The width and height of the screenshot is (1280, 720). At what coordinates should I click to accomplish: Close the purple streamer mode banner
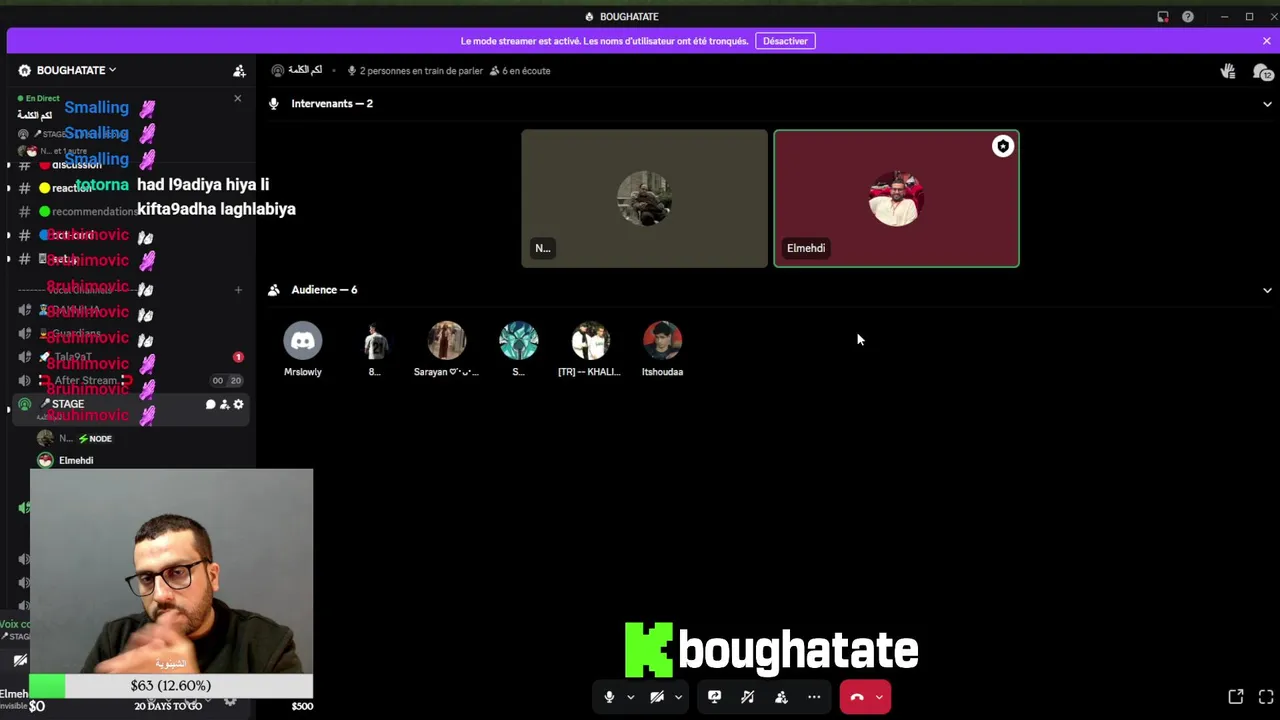tap(1266, 41)
